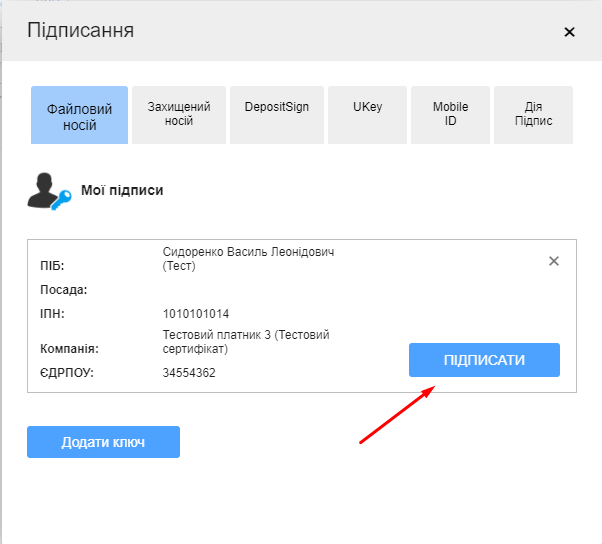This screenshot has height=544, width=602.
Task: Click the ПІБ label
Action: tap(52, 266)
